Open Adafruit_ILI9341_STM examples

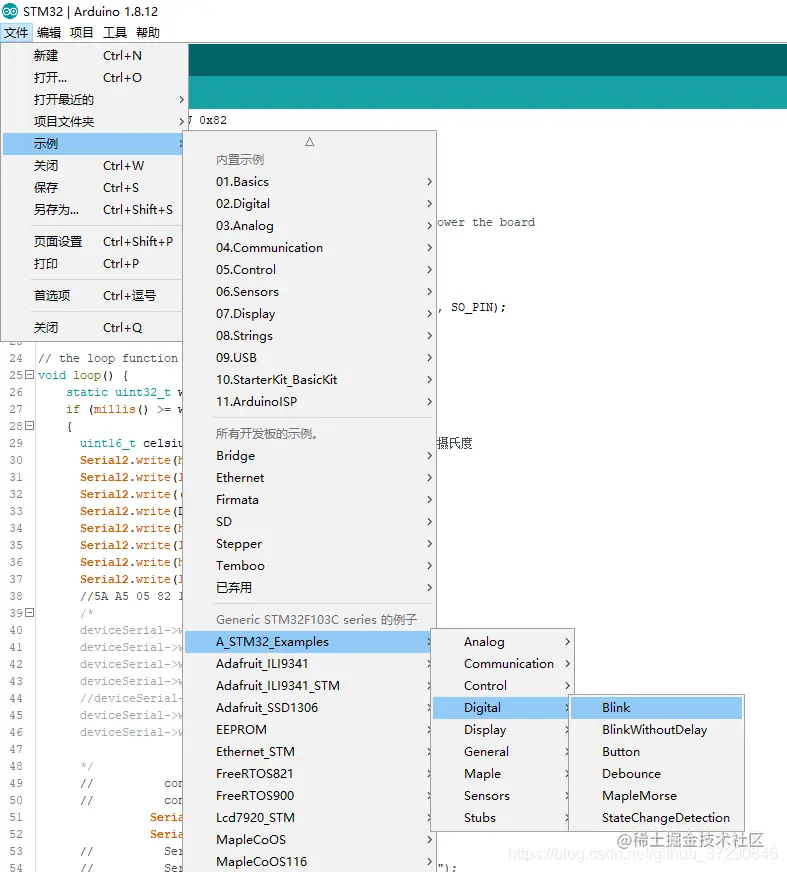pos(309,686)
